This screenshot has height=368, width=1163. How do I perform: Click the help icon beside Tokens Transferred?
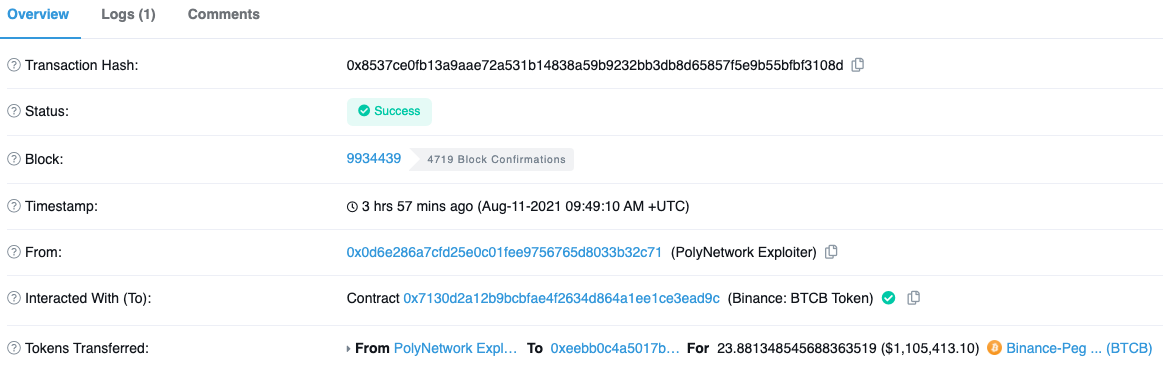pyautogui.click(x=13, y=348)
